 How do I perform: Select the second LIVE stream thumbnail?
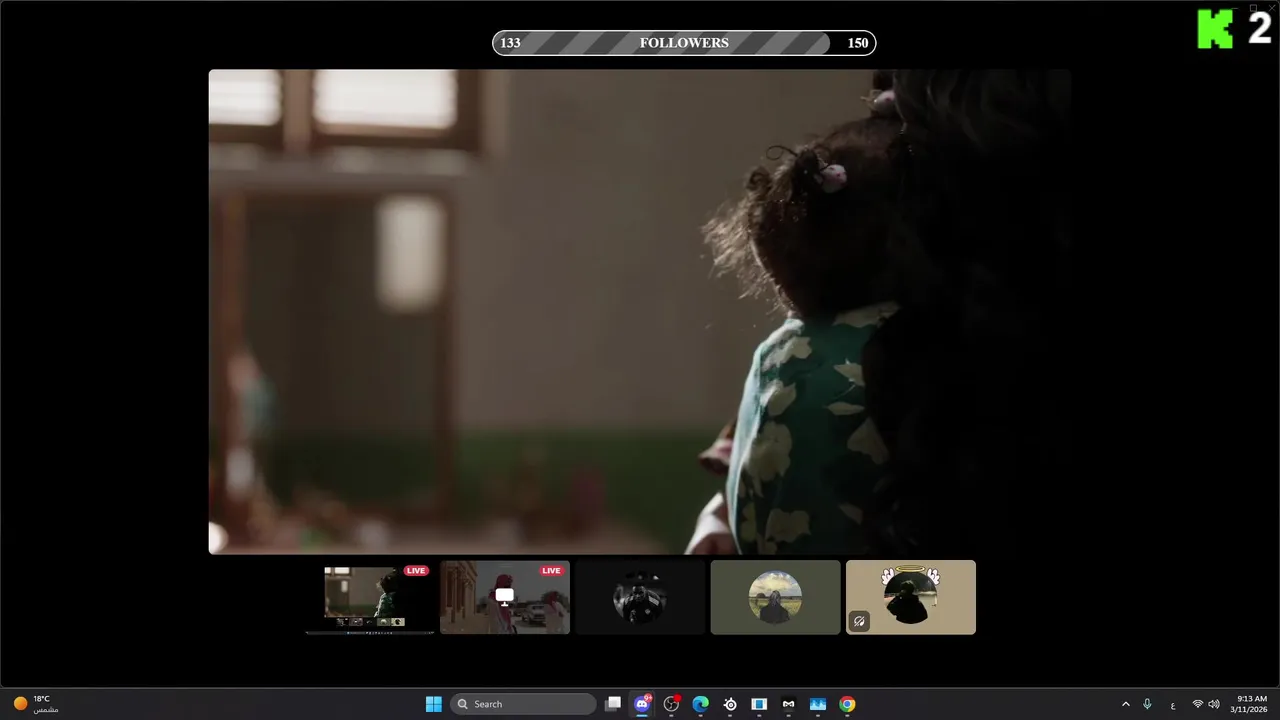pos(505,597)
